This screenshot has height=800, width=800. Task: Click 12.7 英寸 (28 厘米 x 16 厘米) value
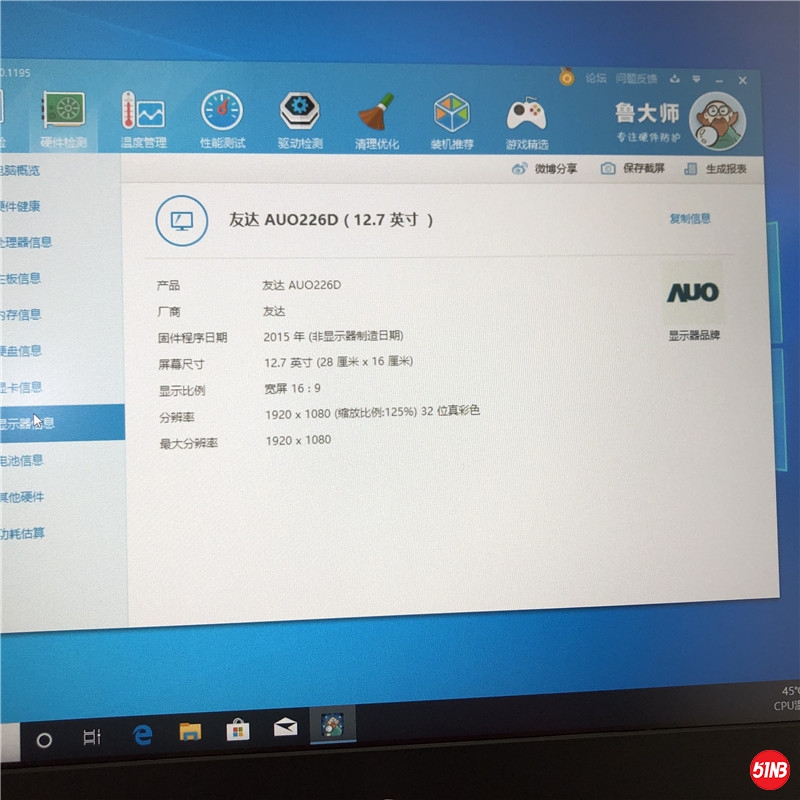(338, 362)
